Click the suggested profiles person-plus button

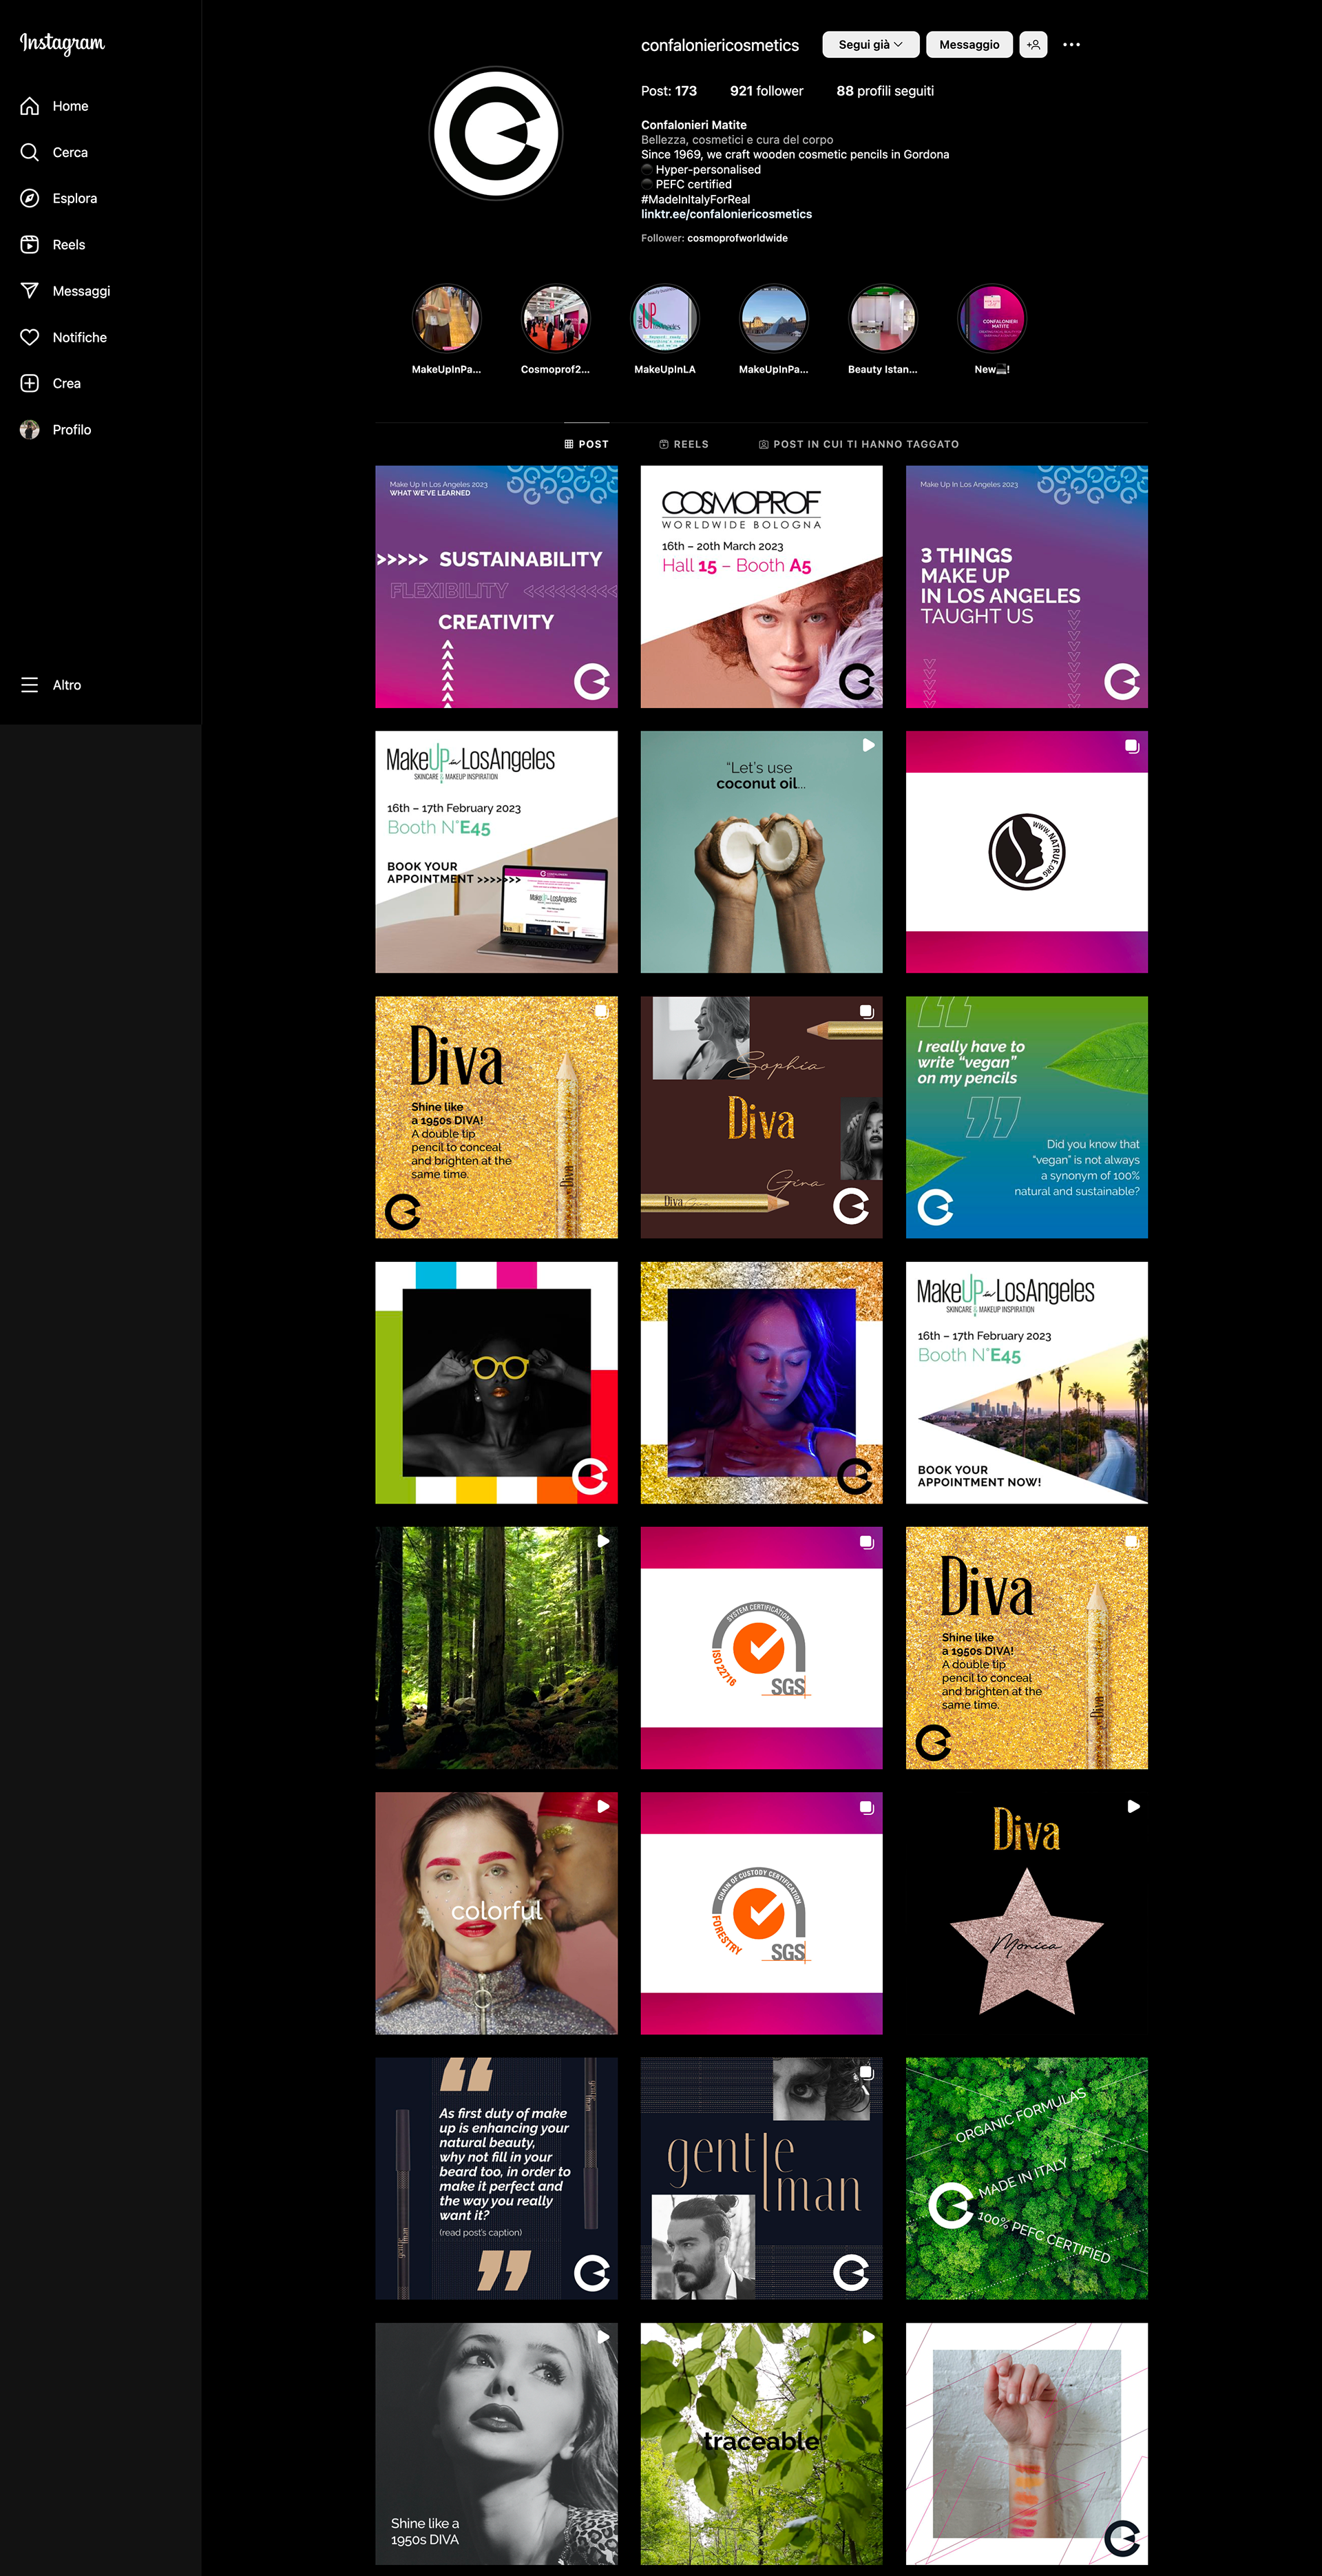1033,45
